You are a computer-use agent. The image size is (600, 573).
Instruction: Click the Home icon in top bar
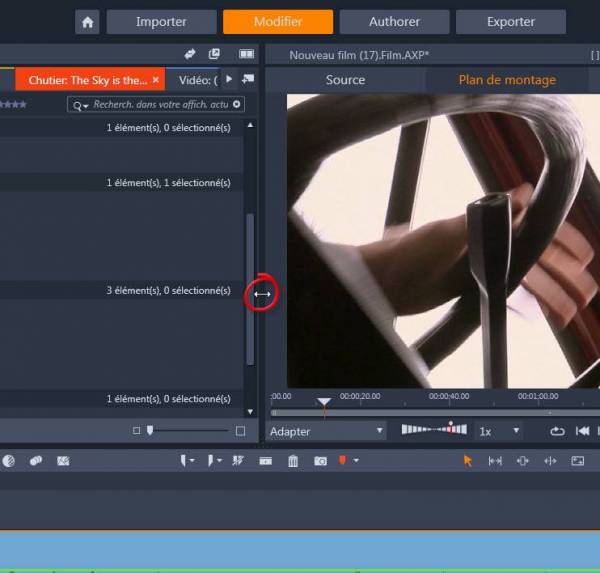coord(88,22)
